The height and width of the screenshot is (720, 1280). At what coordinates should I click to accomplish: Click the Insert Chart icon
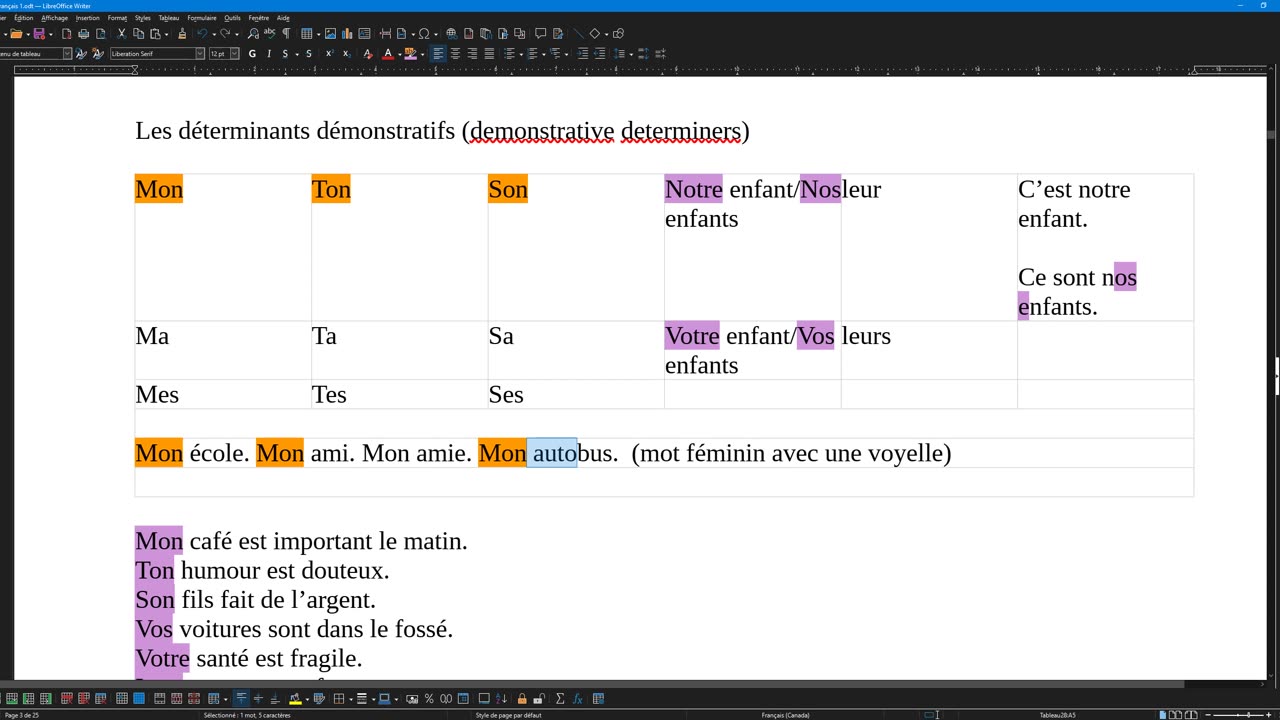347,33
